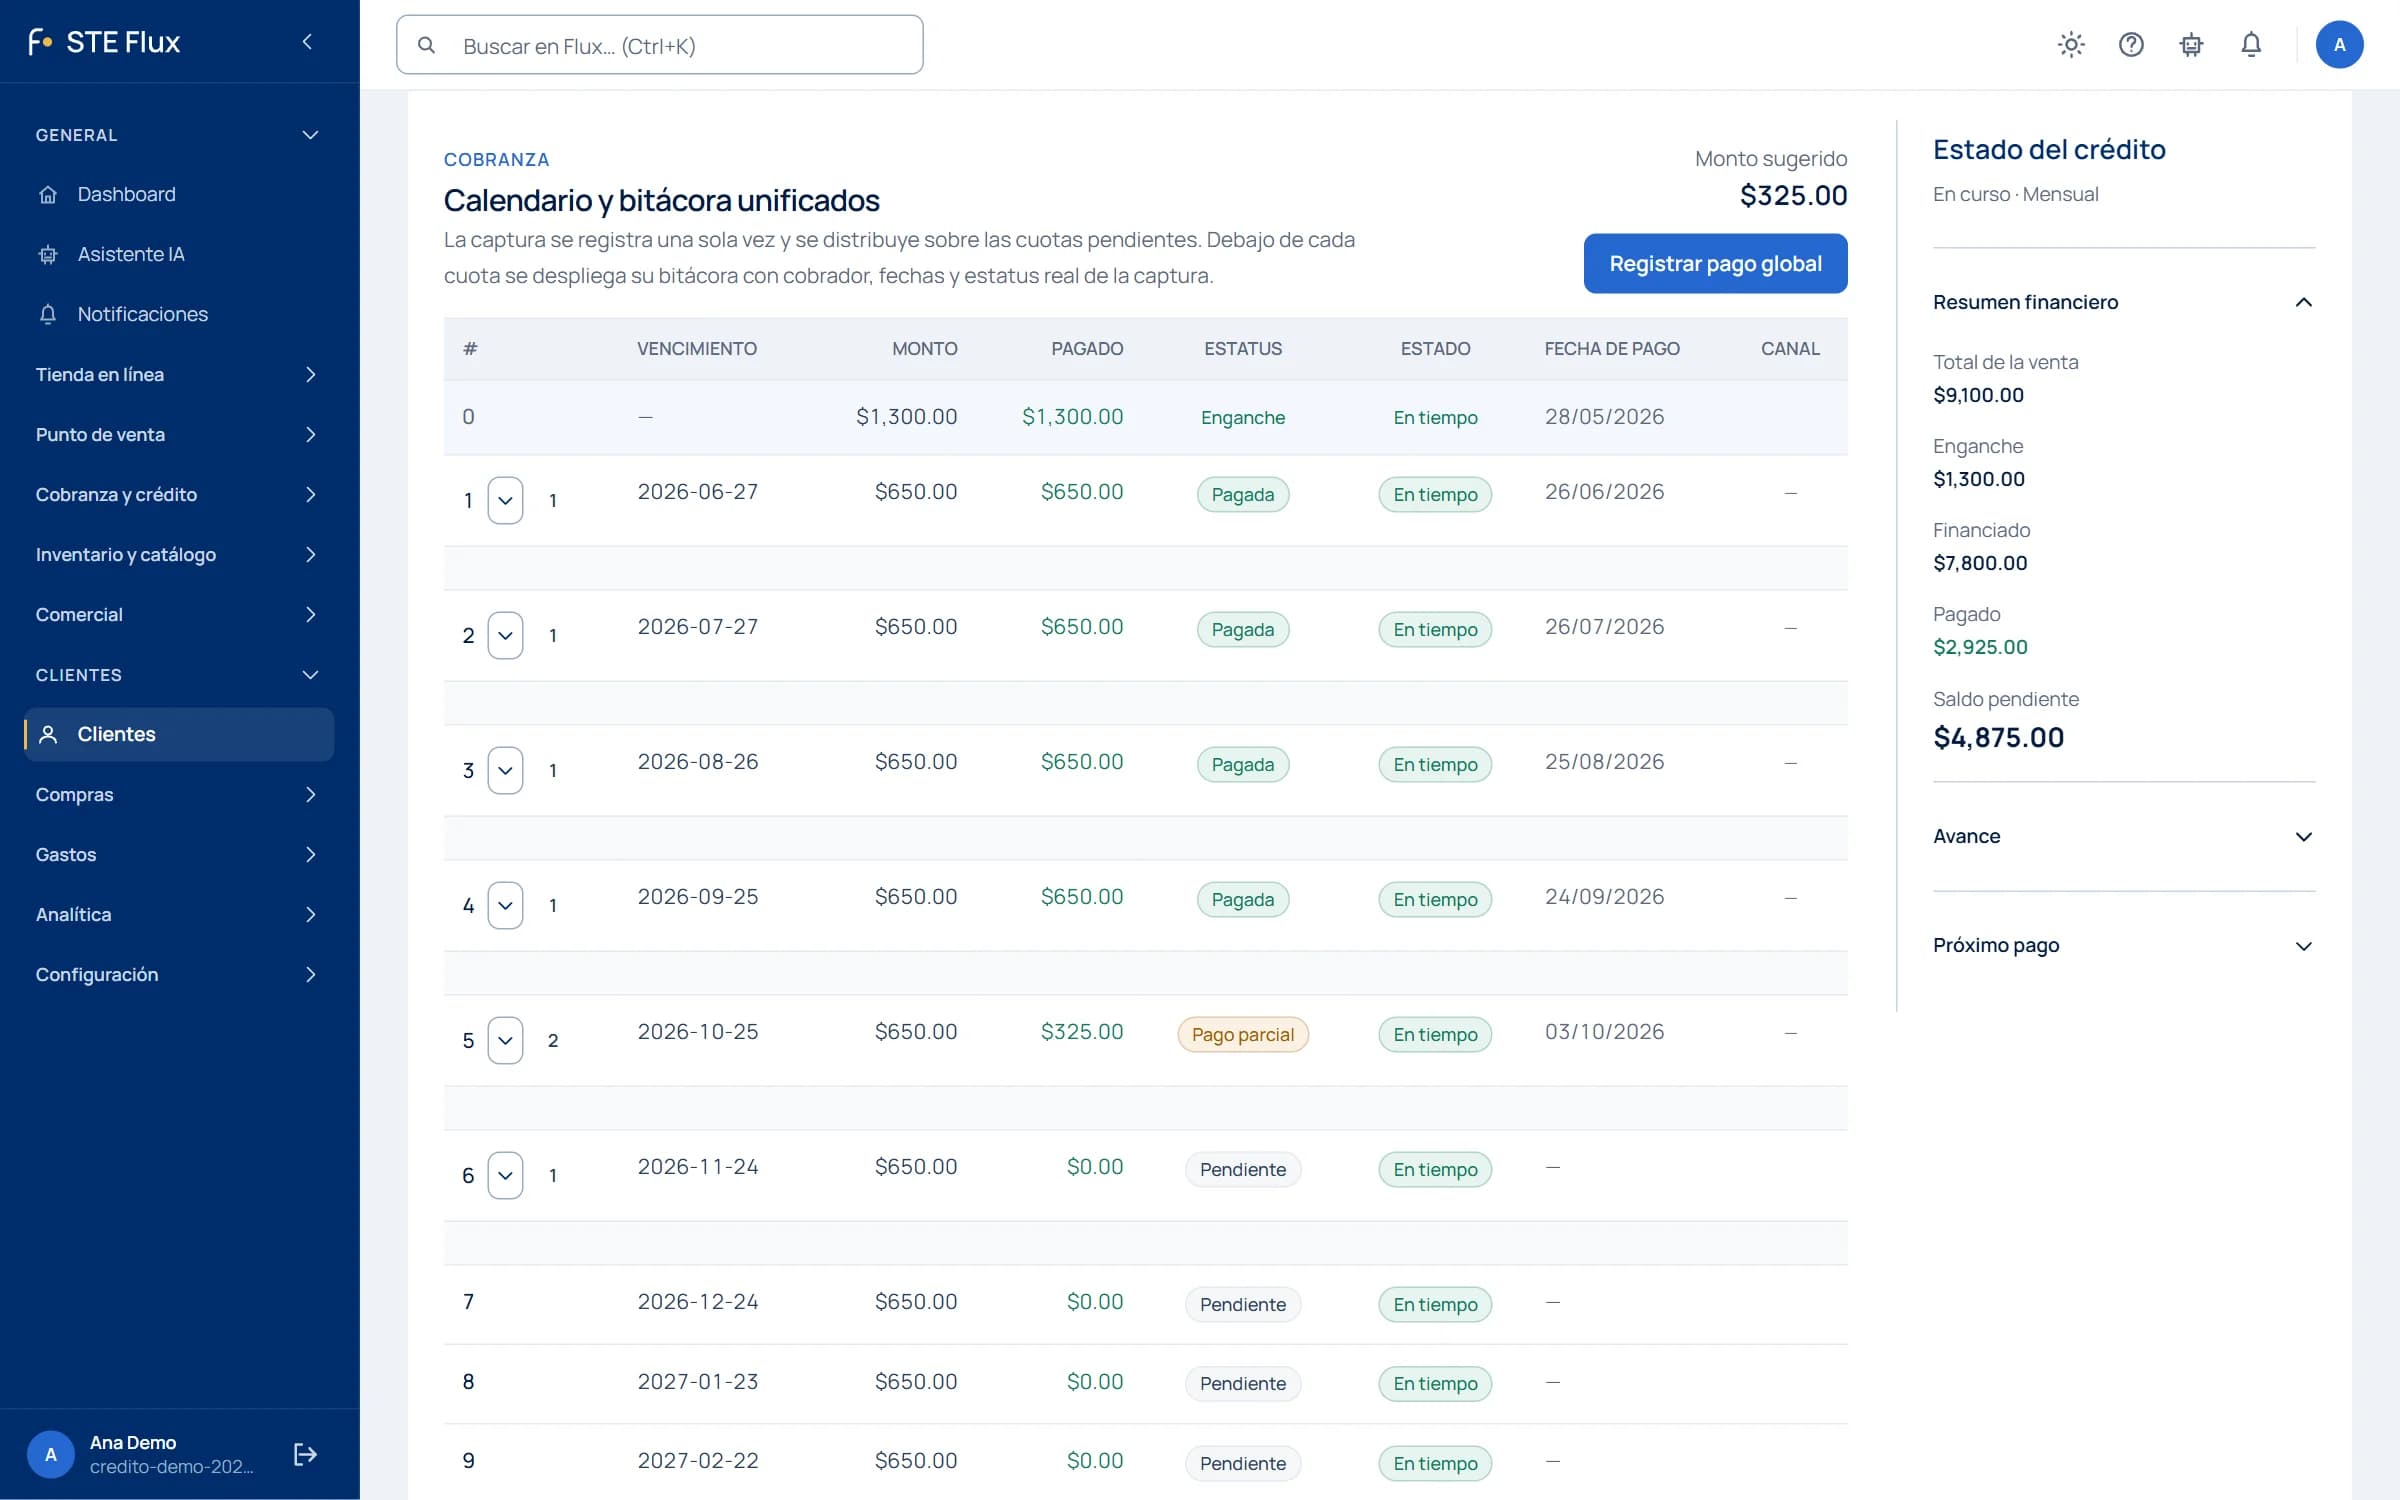Expand Compras menu
Image resolution: width=2400 pixels, height=1500 pixels.
(x=179, y=794)
